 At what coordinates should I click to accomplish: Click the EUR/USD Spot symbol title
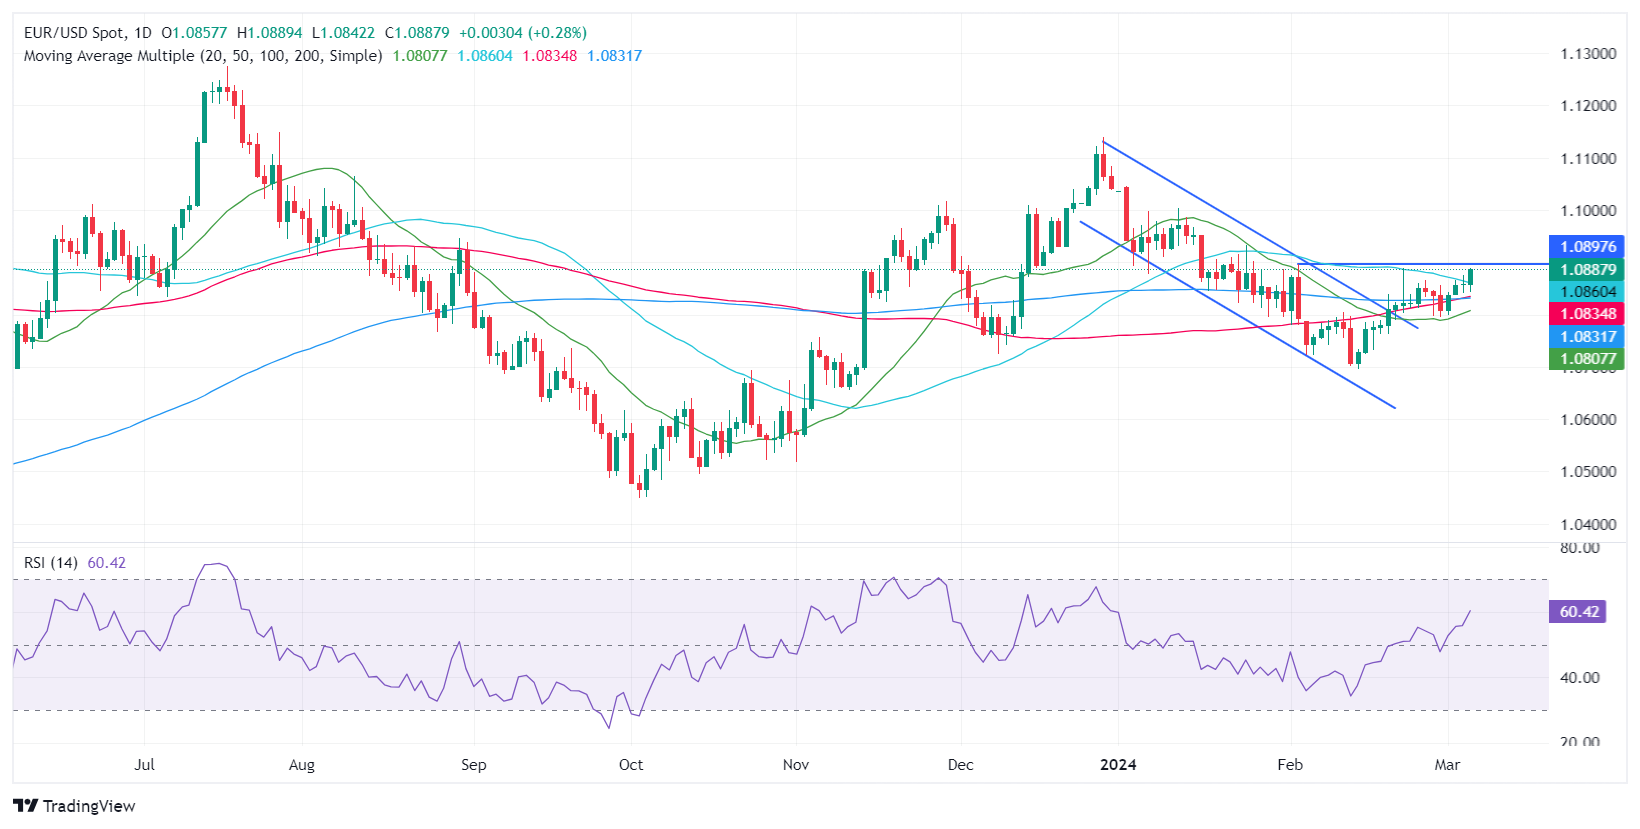tap(87, 33)
